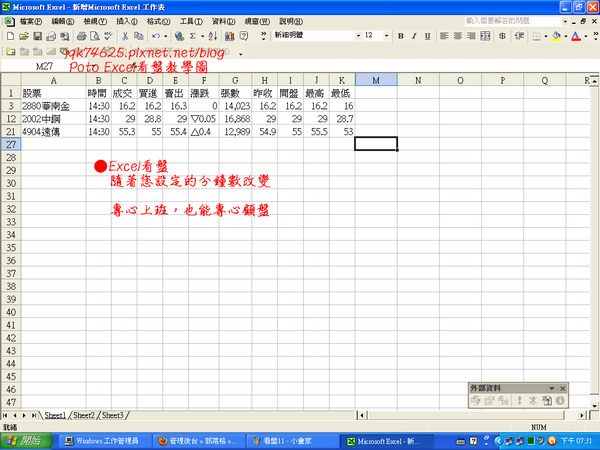Open the Fill Color palette dropdown arrow
The height and width of the screenshot is (450, 600).
click(566, 36)
